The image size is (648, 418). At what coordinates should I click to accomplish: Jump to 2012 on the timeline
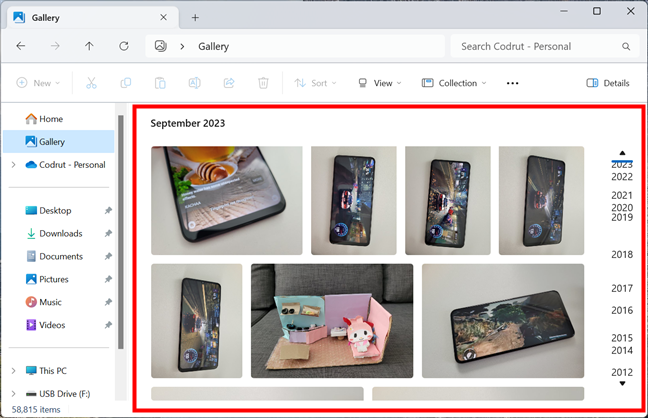(x=622, y=372)
